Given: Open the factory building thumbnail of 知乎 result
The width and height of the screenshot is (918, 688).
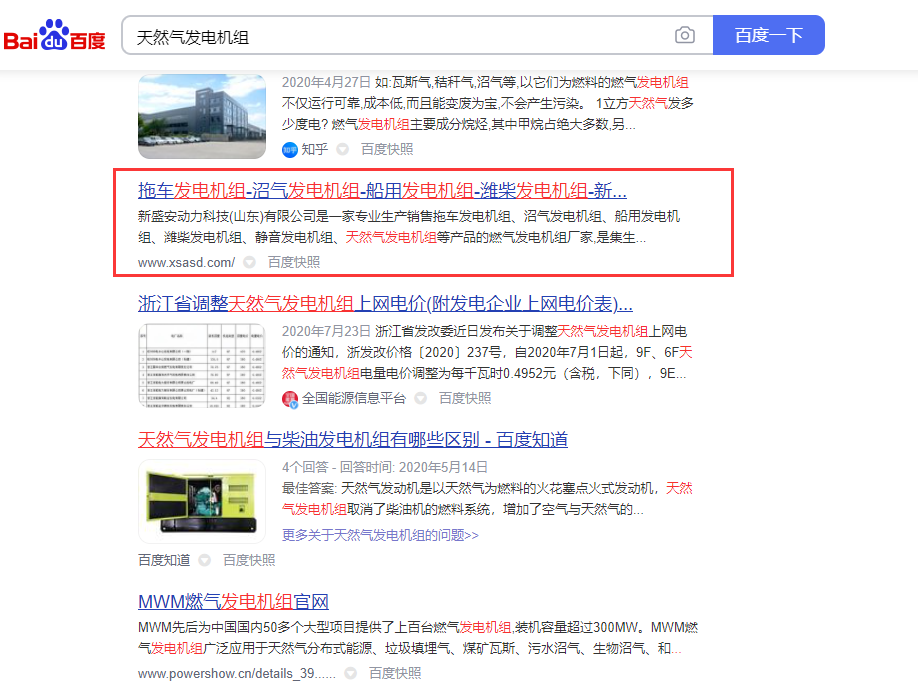Looking at the screenshot, I should [202, 117].
